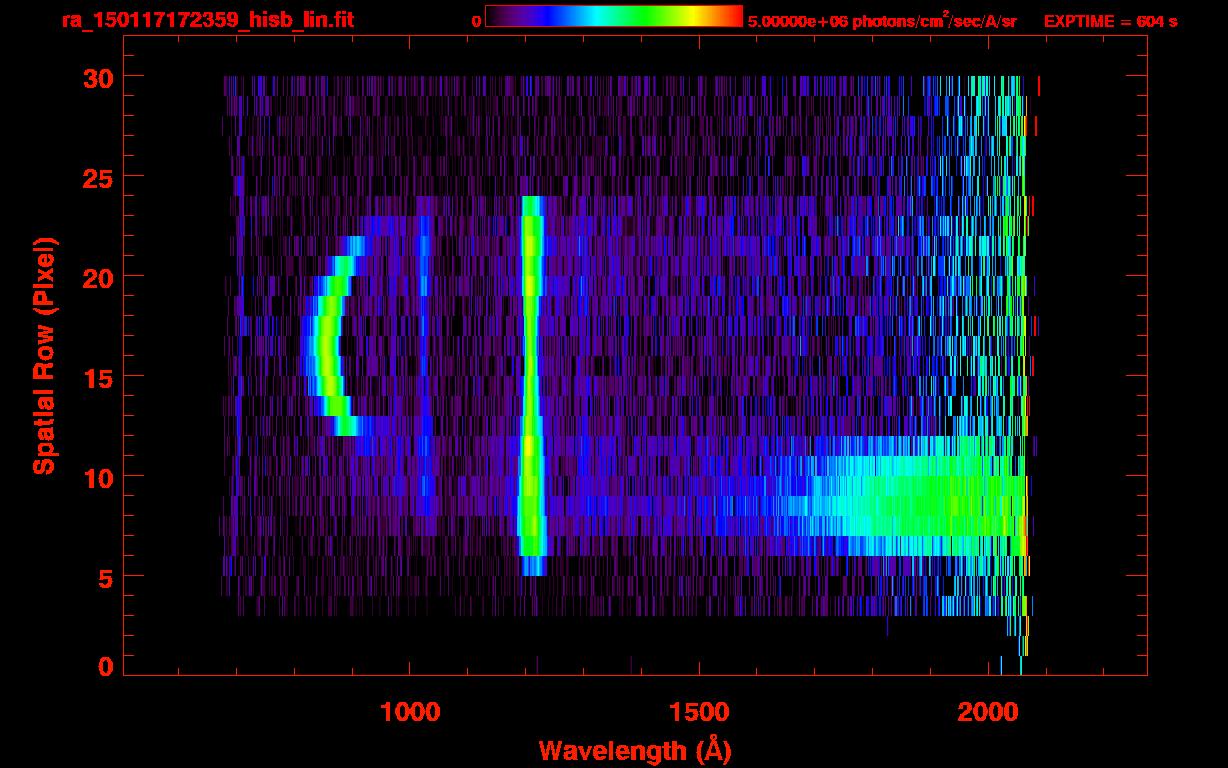The image size is (1228, 768).
Task: Click the x-axis tick label 1000
Action: [410, 712]
